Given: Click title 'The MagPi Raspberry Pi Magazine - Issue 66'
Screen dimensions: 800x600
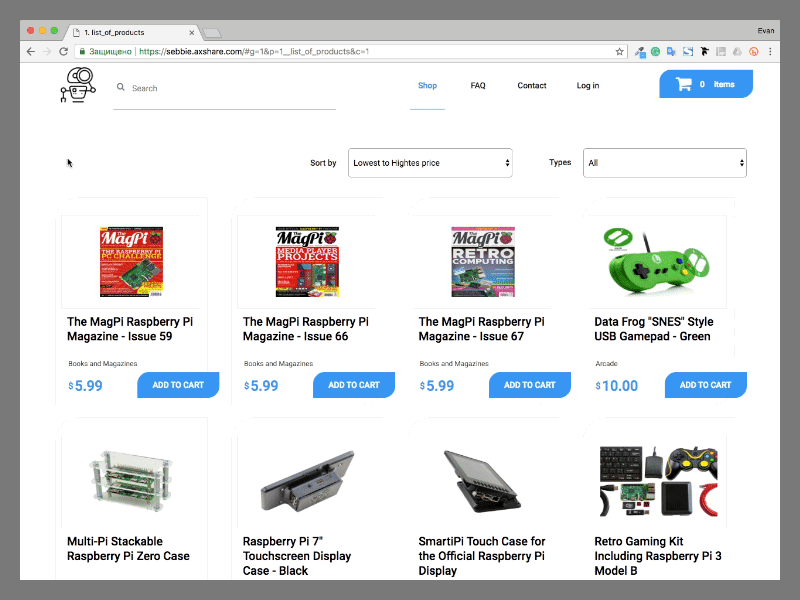Looking at the screenshot, I should [306, 329].
